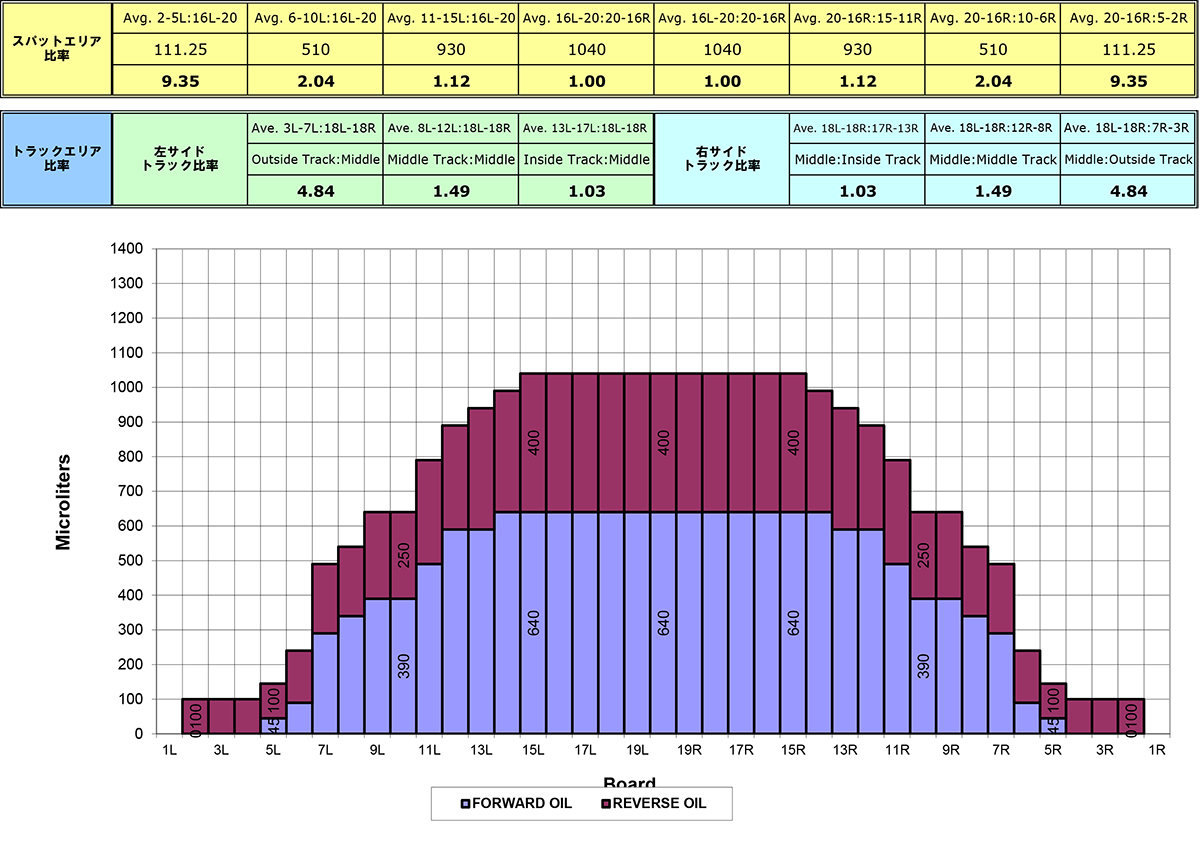This screenshot has height=847, width=1200.
Task: Select the Middle Track:Middle cell
Action: tap(451, 159)
